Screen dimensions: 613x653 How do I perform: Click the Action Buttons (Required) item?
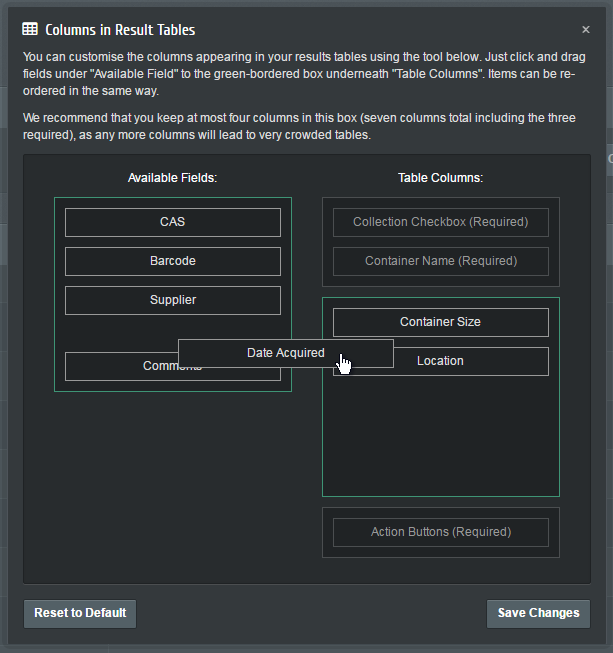[x=441, y=532]
